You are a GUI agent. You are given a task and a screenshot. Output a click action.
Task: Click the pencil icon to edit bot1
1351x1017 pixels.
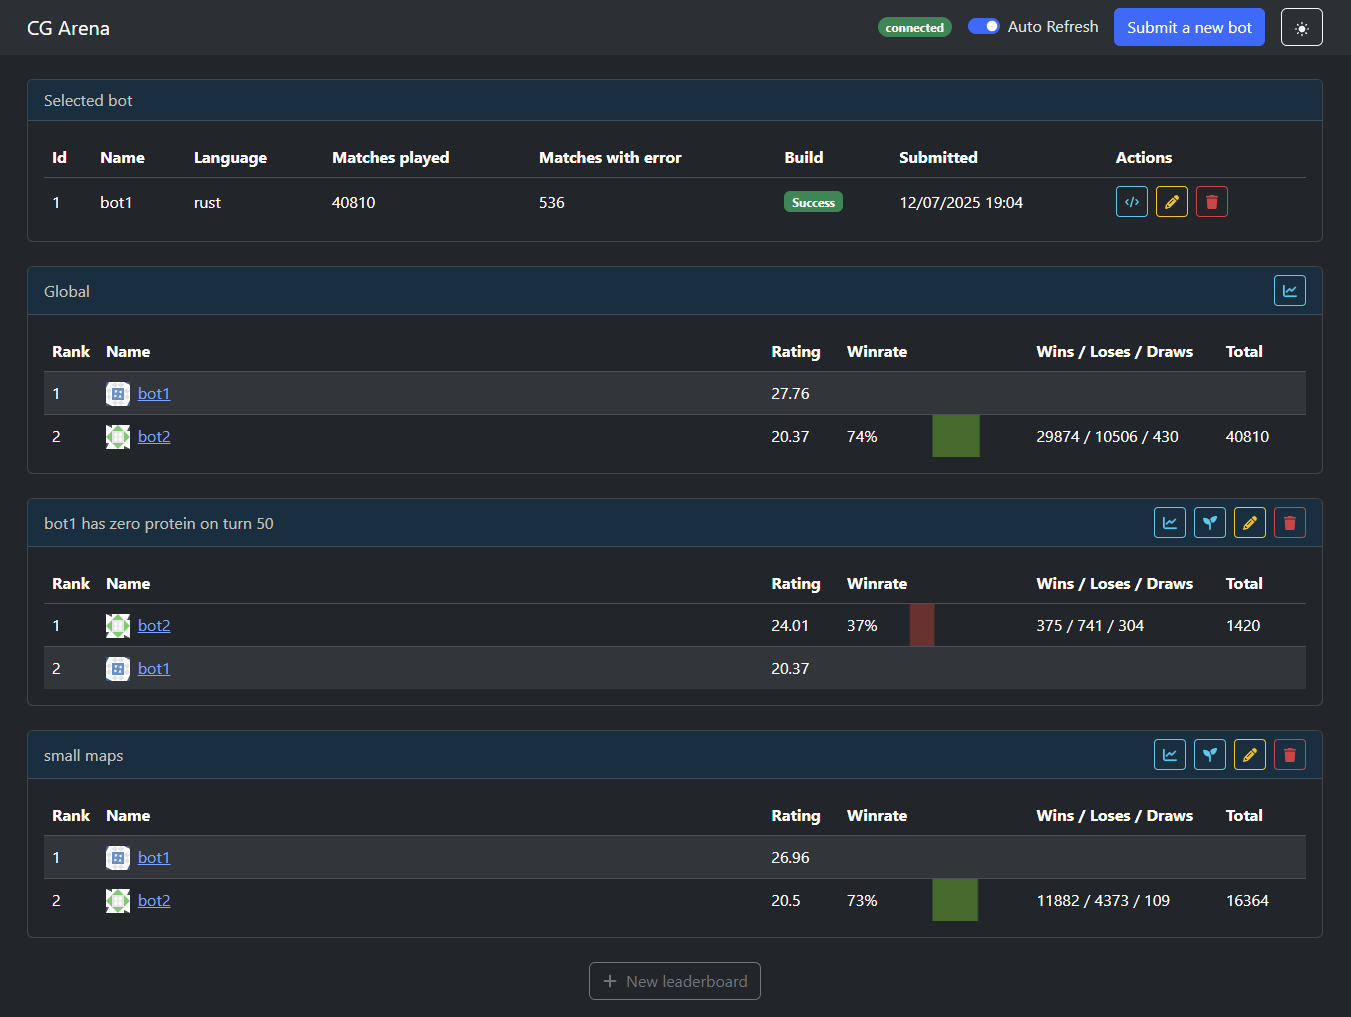[x=1171, y=201]
